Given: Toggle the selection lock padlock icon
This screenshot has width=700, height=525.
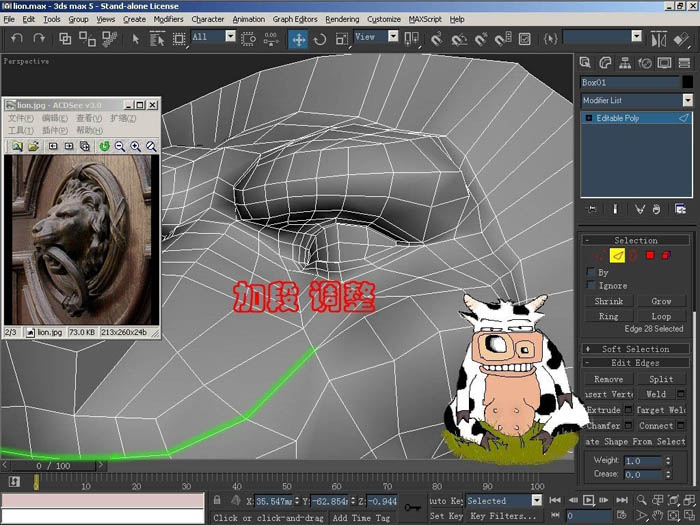Looking at the screenshot, I should pyautogui.click(x=217, y=500).
